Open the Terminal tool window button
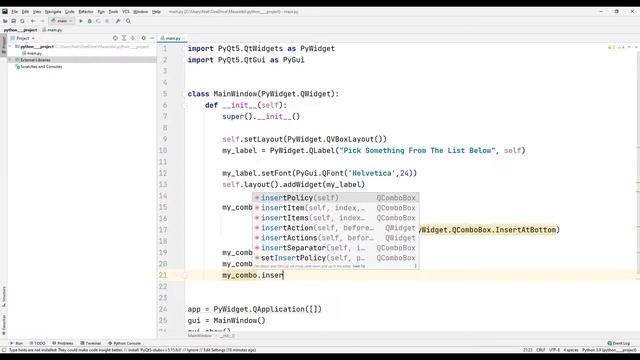Image resolution: width=640 pixels, height=360 pixels. pyautogui.click(x=91, y=343)
